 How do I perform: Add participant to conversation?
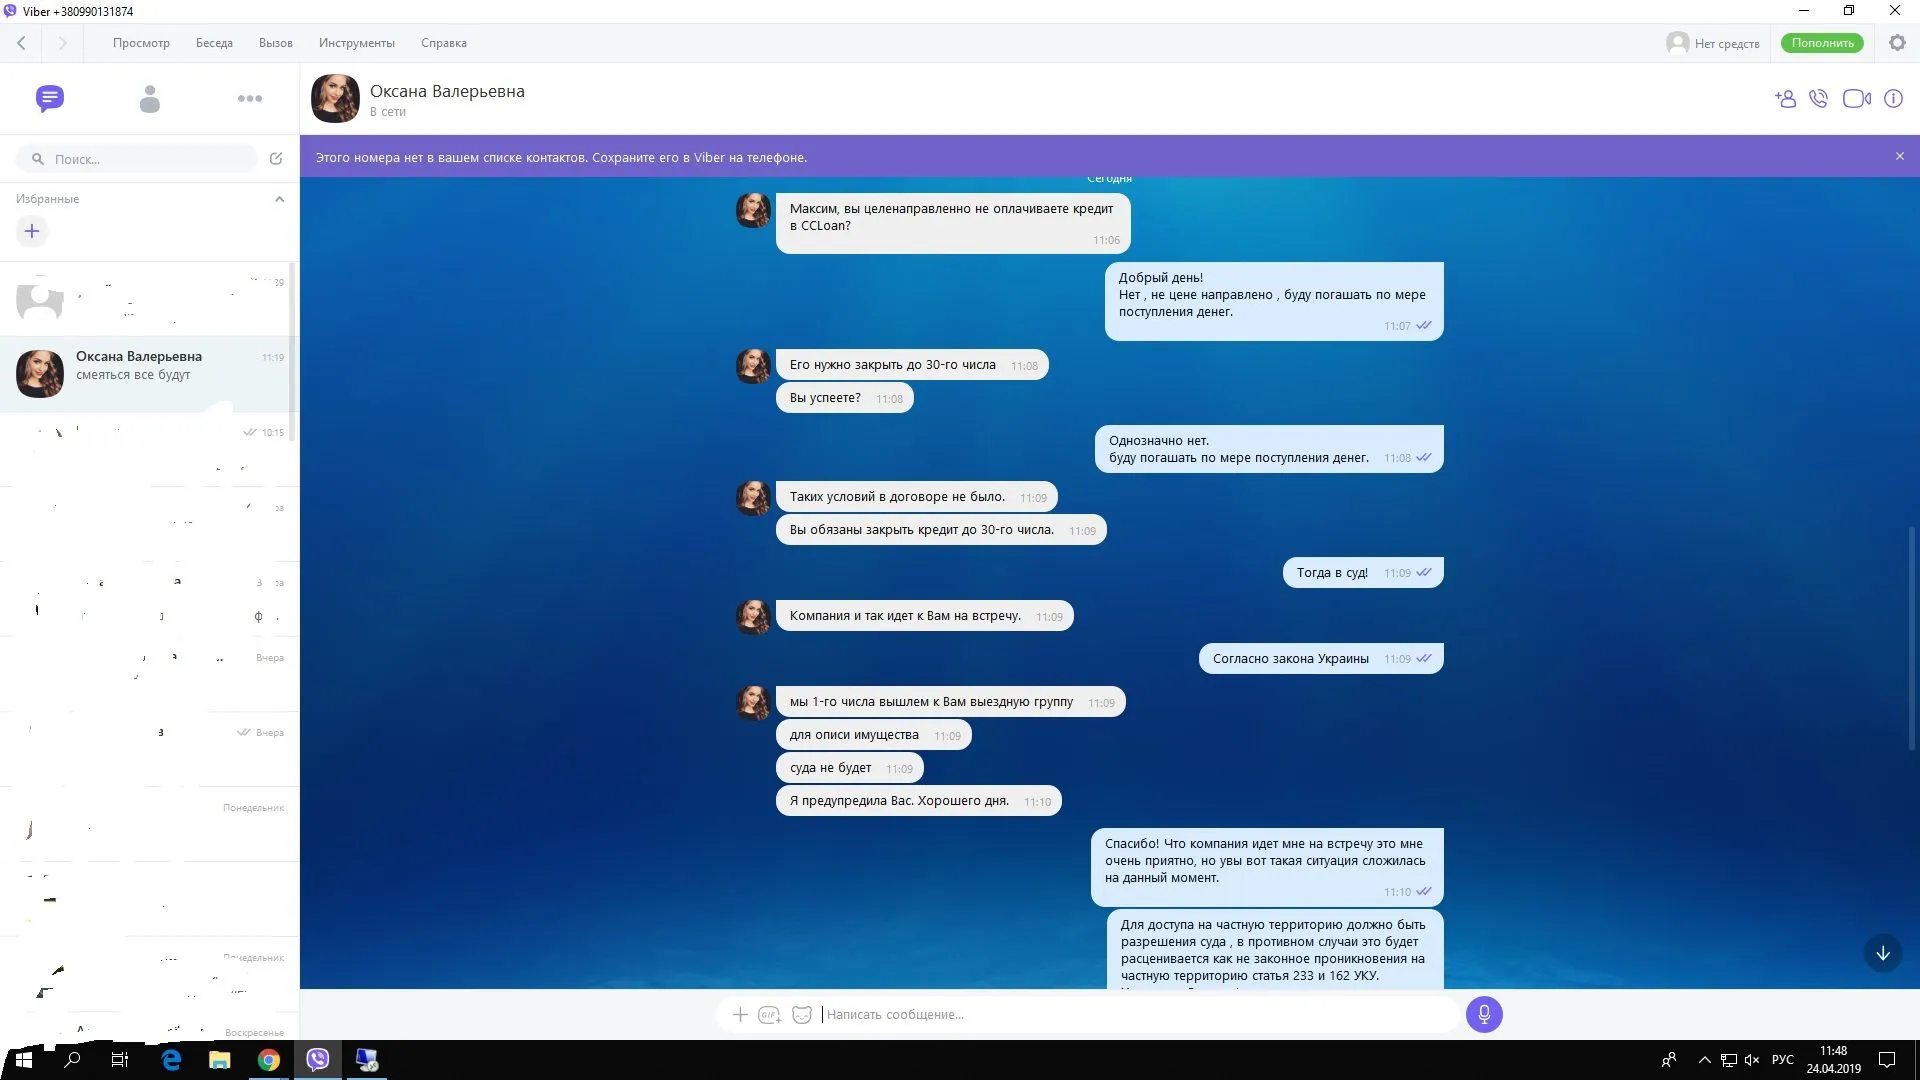(x=1785, y=98)
